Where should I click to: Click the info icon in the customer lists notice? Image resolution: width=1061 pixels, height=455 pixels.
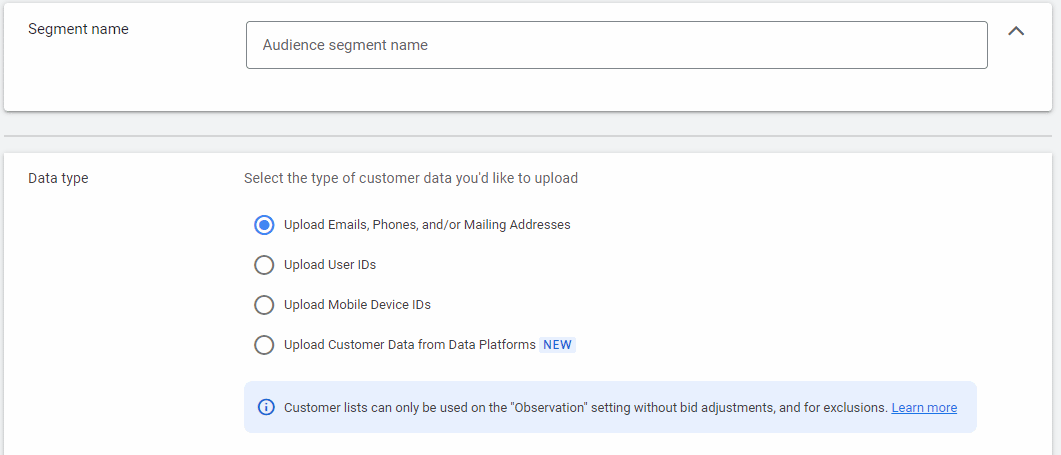click(266, 407)
